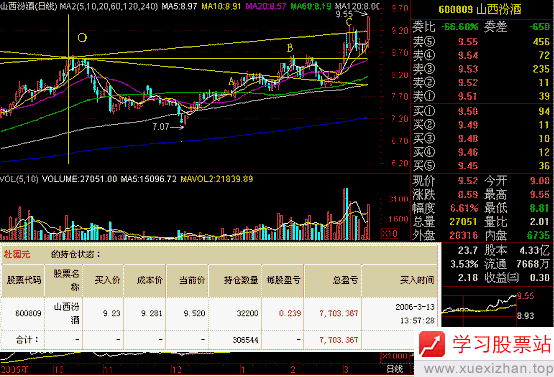The image size is (554, 377).
Task: Click the intraday mini chart thumbnail
Action: pyautogui.click(x=479, y=306)
